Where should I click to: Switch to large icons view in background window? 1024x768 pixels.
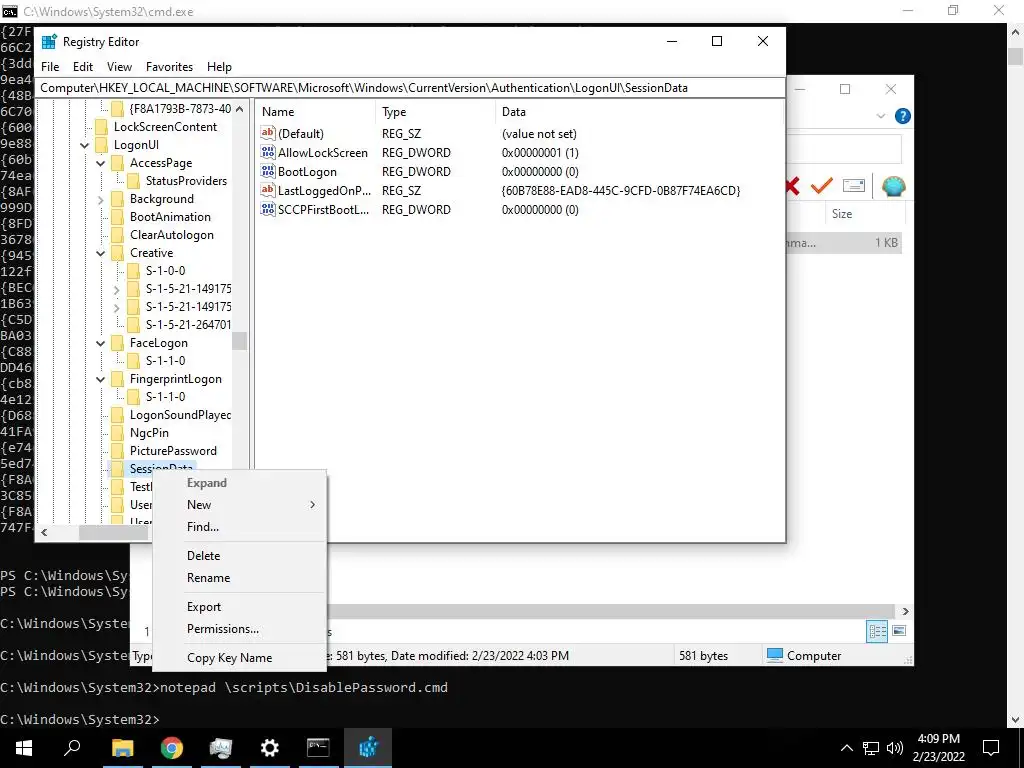899,632
